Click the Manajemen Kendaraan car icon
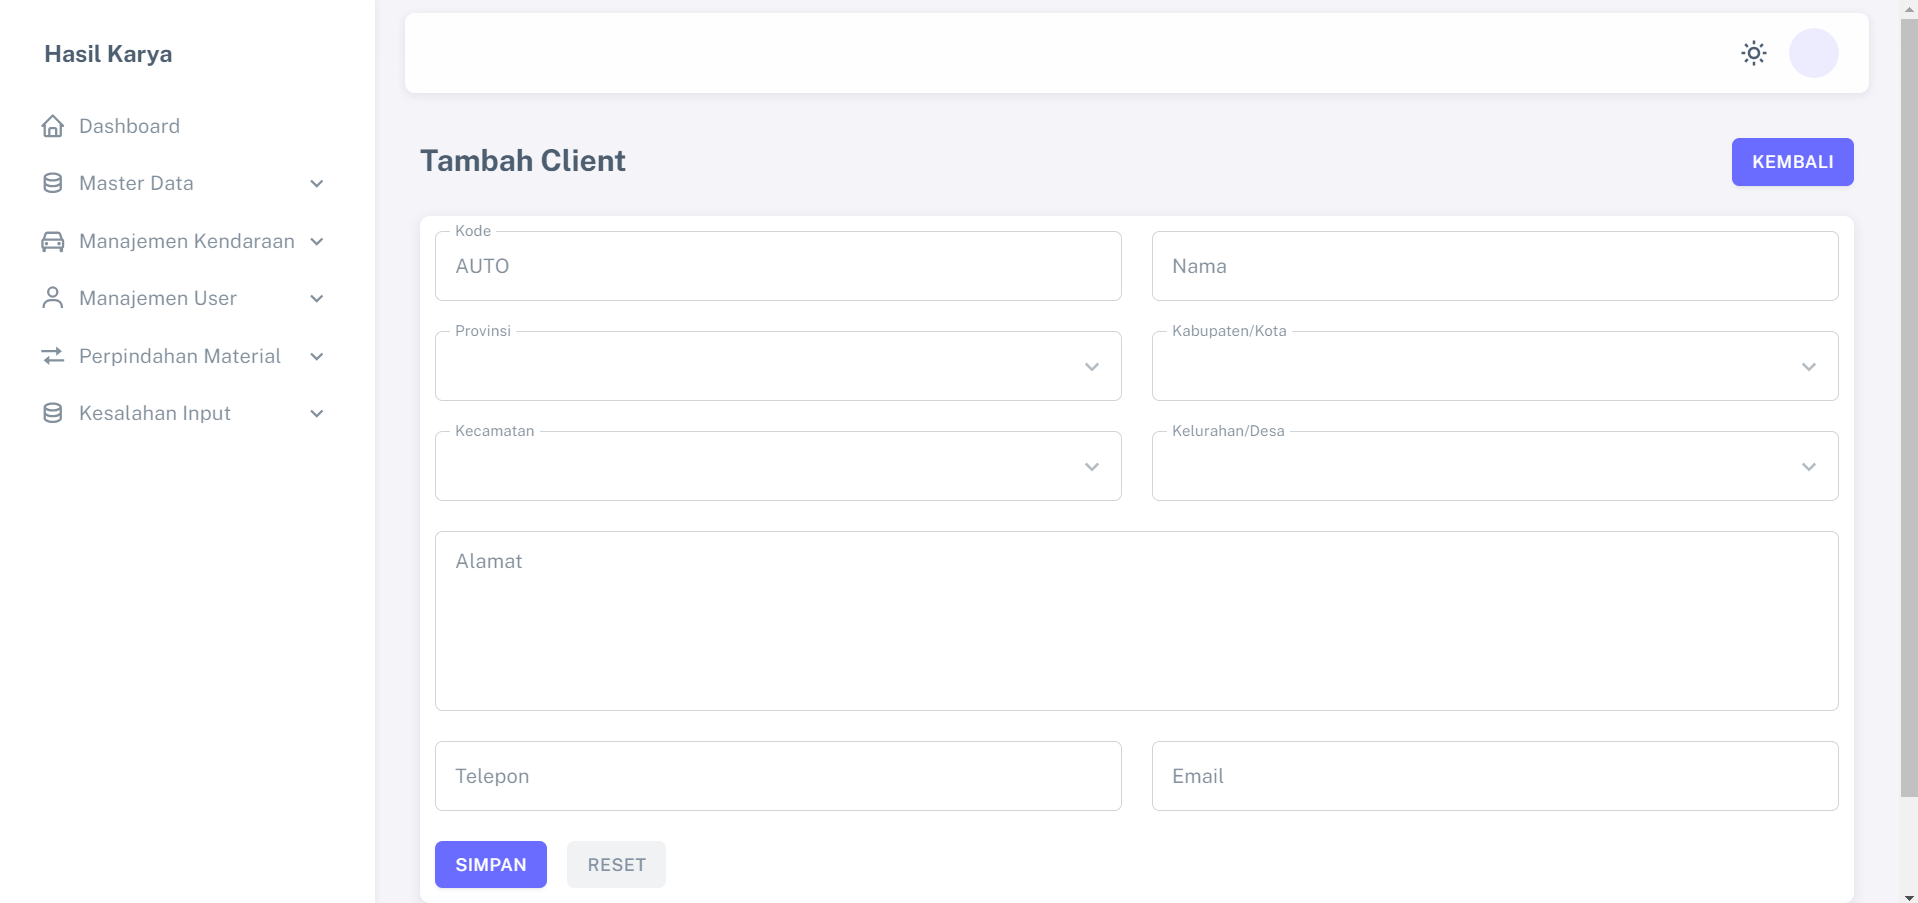 coord(53,241)
